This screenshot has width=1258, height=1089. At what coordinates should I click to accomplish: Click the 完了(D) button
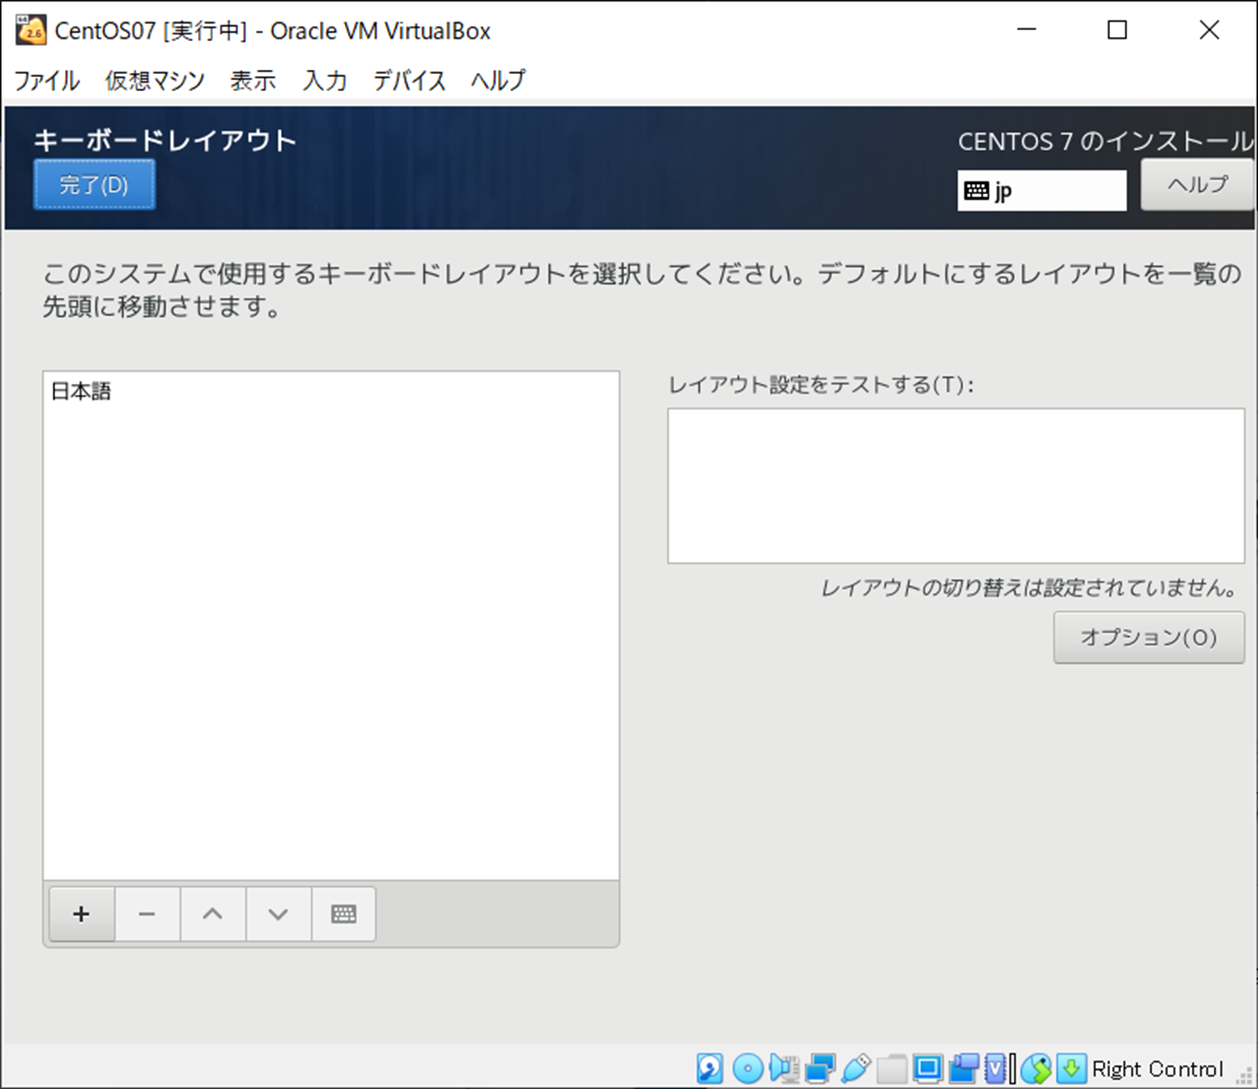[94, 185]
